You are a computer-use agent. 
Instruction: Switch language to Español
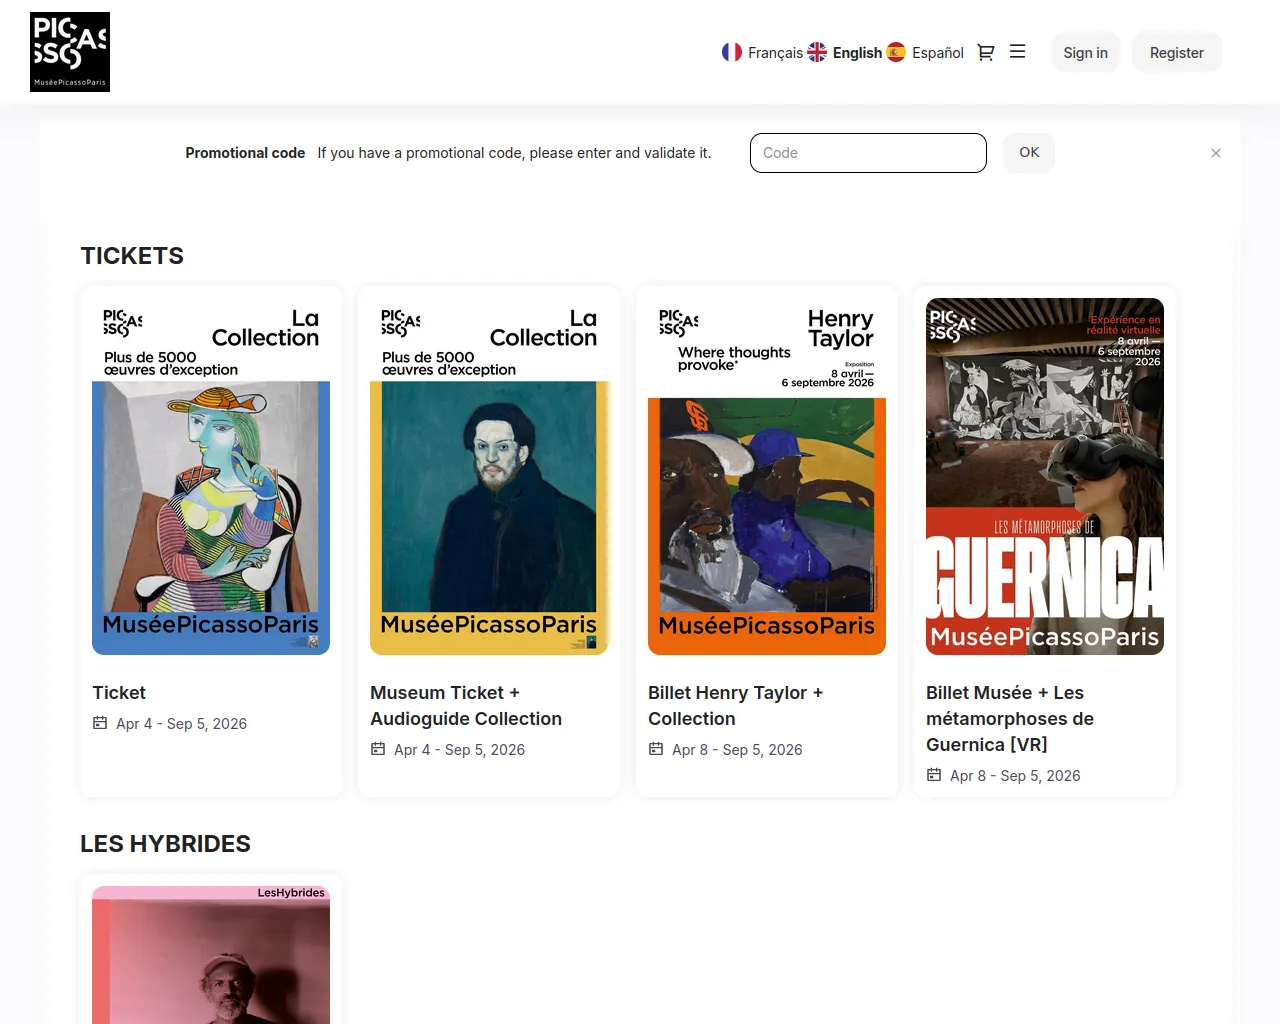coord(937,53)
